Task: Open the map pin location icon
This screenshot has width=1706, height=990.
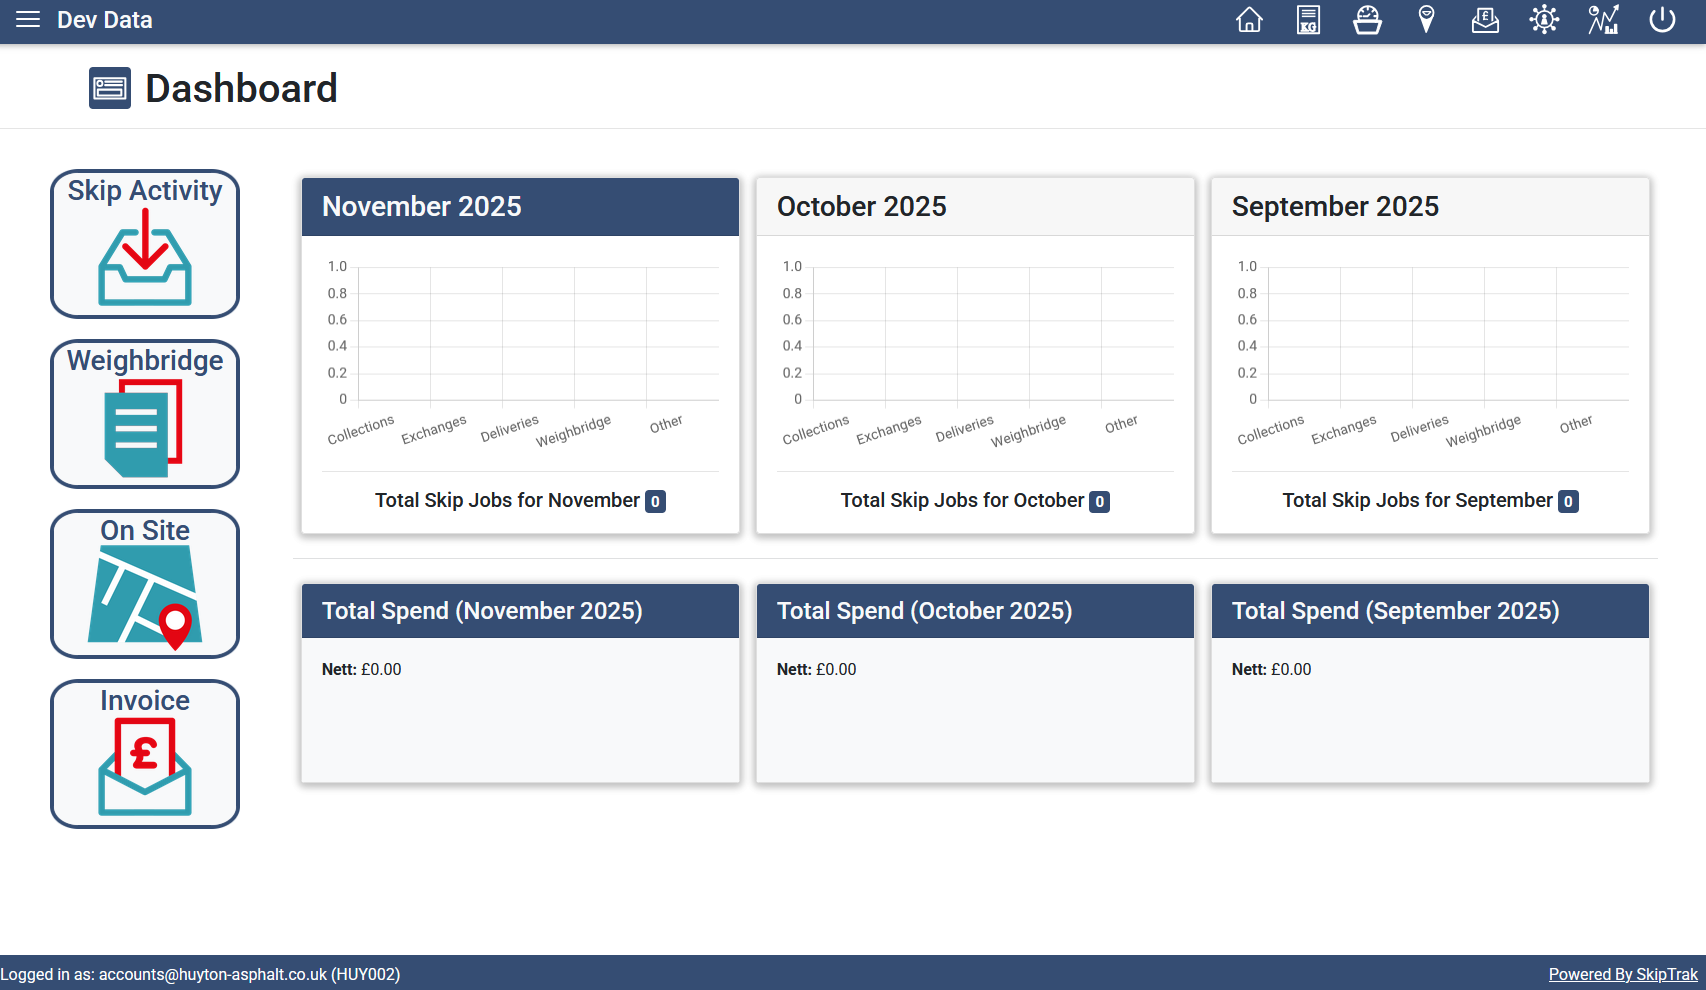Action: [x=1426, y=20]
